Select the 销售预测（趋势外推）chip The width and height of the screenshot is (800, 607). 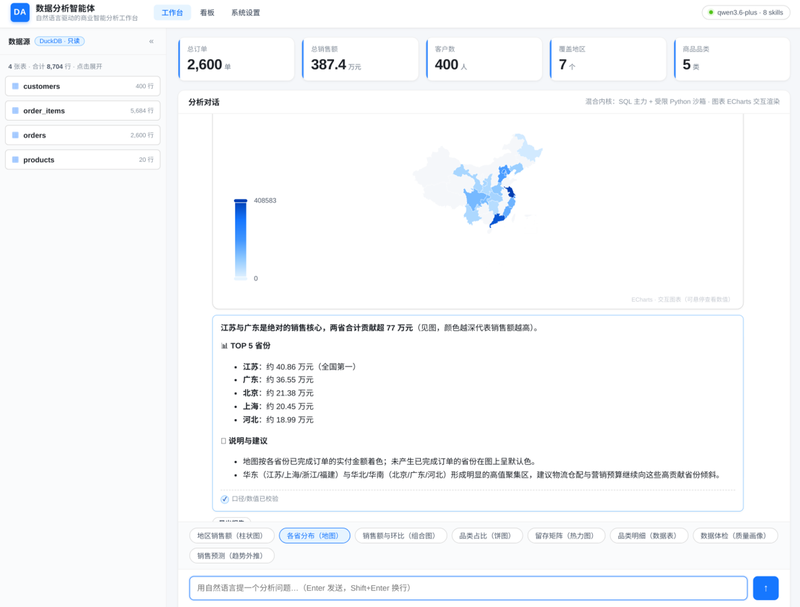pos(232,555)
